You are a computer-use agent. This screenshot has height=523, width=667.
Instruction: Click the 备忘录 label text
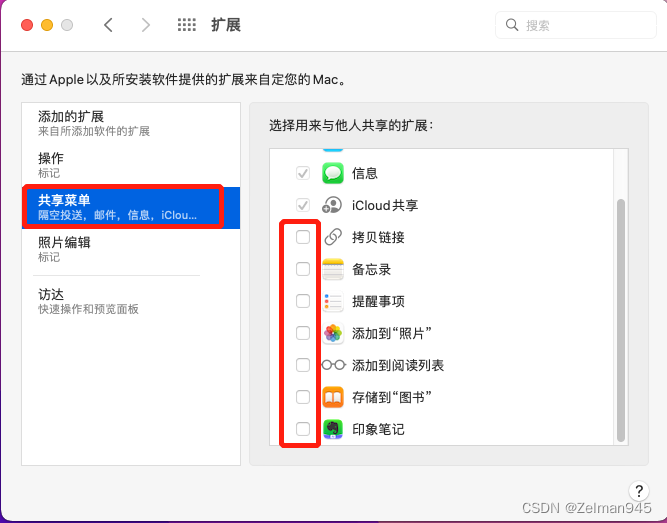point(371,269)
